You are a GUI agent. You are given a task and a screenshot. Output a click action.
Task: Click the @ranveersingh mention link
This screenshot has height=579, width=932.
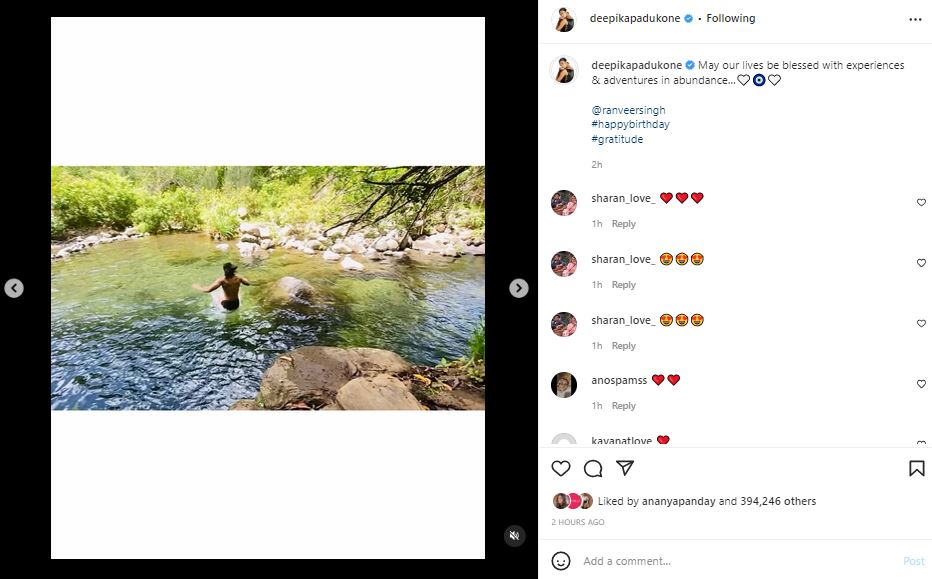tap(628, 110)
